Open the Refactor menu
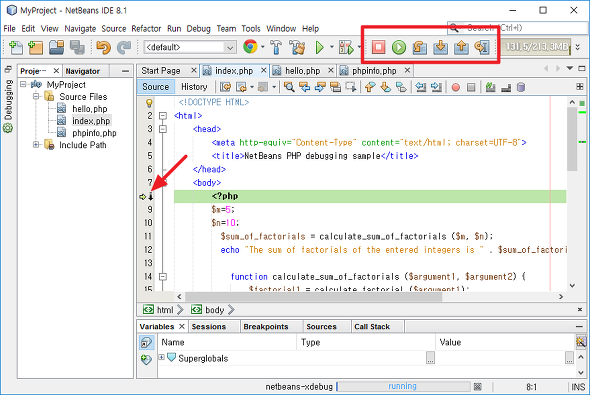Screen dimensions: 590x395 tap(146, 29)
